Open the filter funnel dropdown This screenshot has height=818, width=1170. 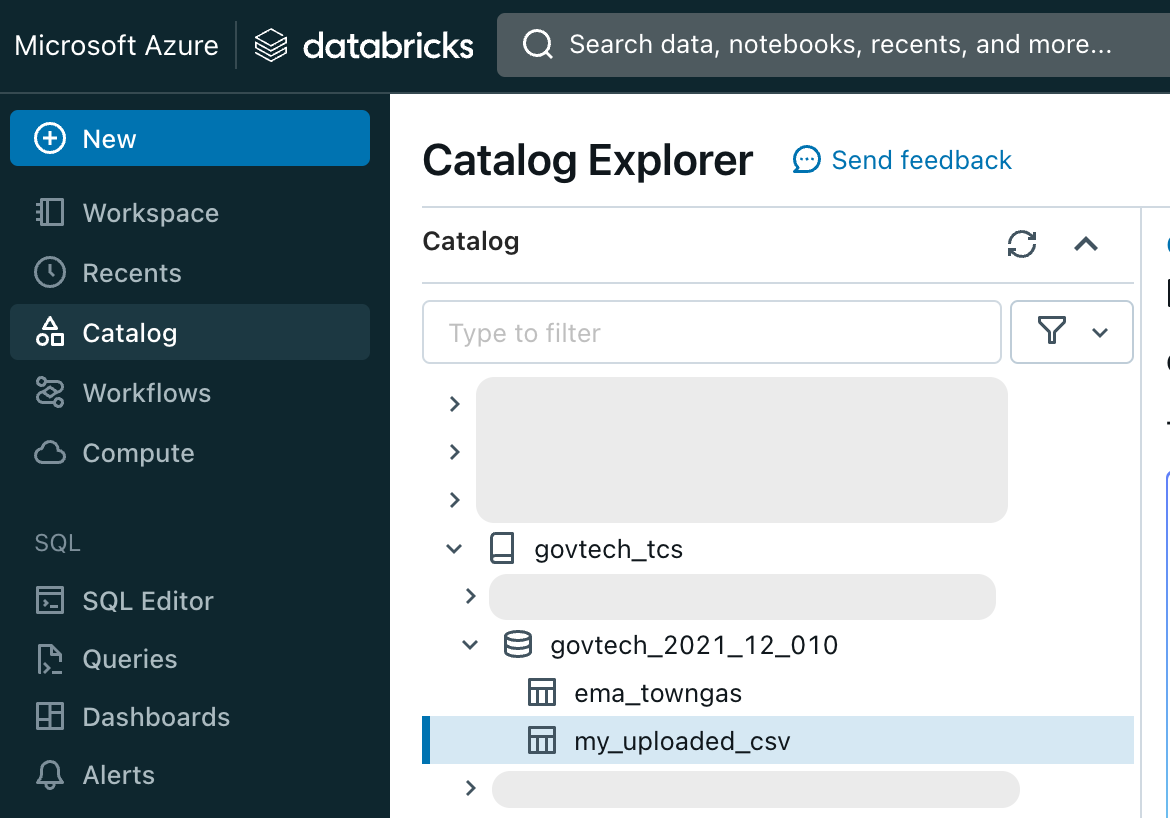(1072, 332)
